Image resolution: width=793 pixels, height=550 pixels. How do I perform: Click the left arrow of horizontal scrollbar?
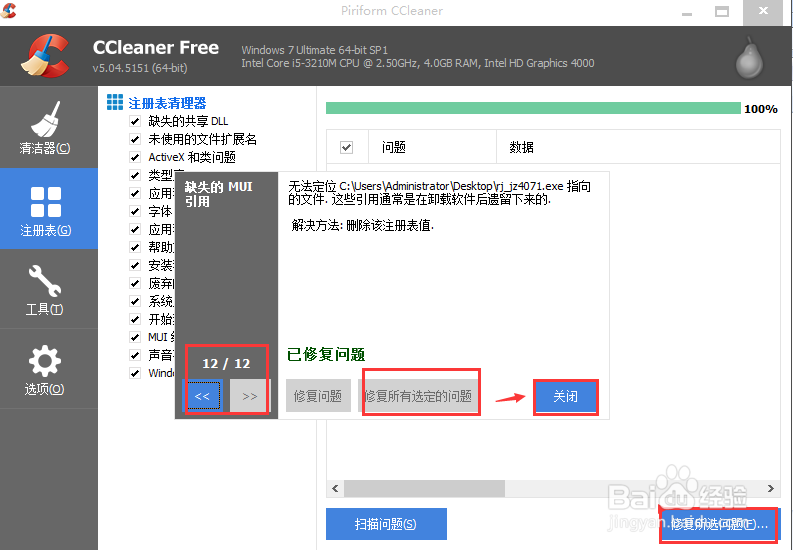(335, 488)
